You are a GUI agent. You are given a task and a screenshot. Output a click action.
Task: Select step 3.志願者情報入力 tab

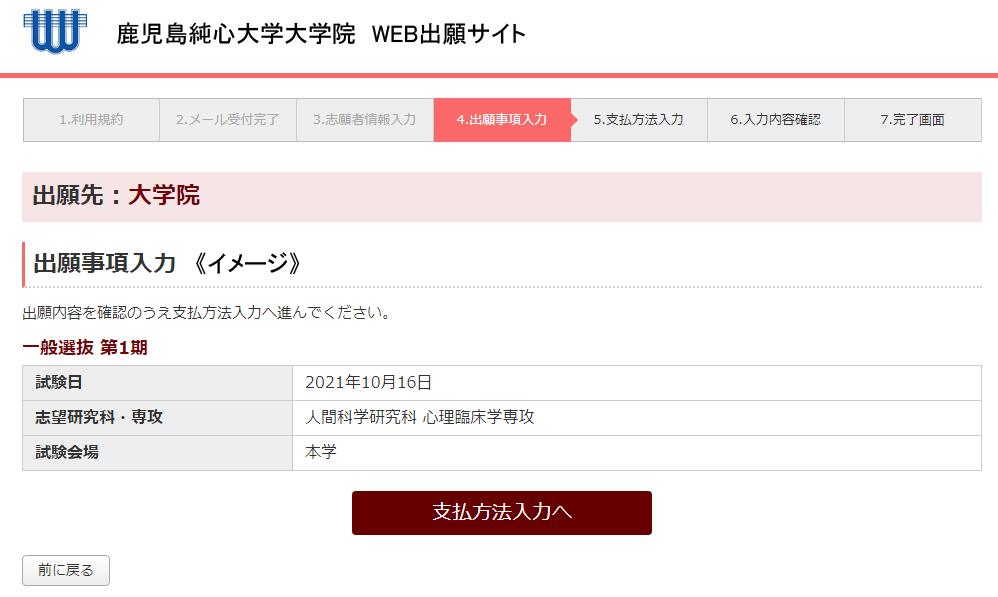click(365, 120)
